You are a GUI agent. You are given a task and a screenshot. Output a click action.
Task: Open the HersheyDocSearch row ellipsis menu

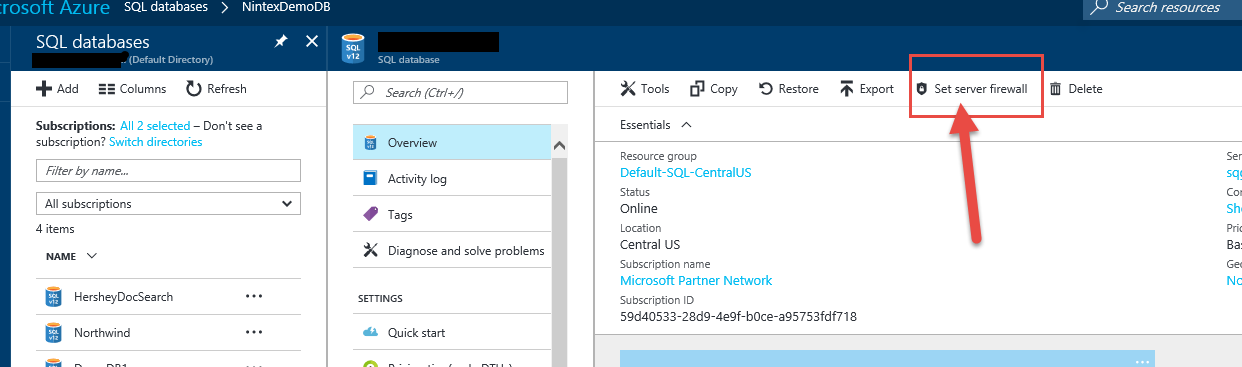[254, 297]
